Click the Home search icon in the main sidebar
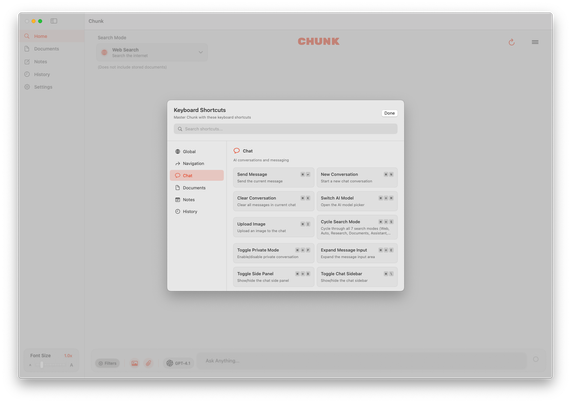 (x=27, y=36)
